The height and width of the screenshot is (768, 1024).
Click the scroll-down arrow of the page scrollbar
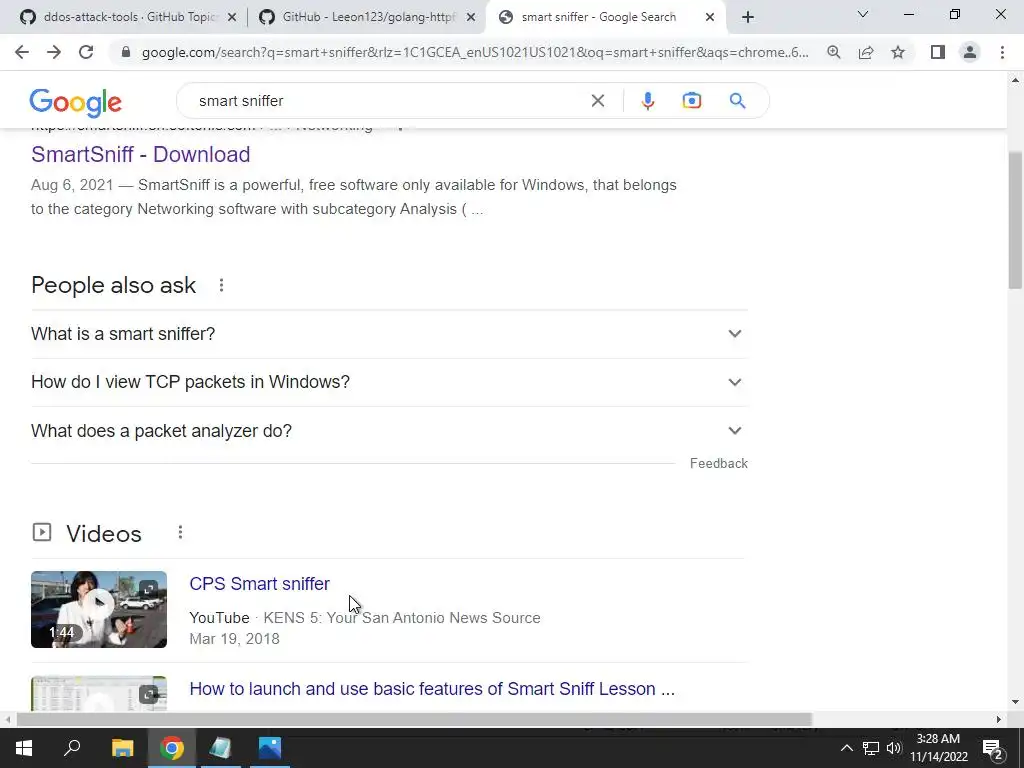coord(1015,703)
